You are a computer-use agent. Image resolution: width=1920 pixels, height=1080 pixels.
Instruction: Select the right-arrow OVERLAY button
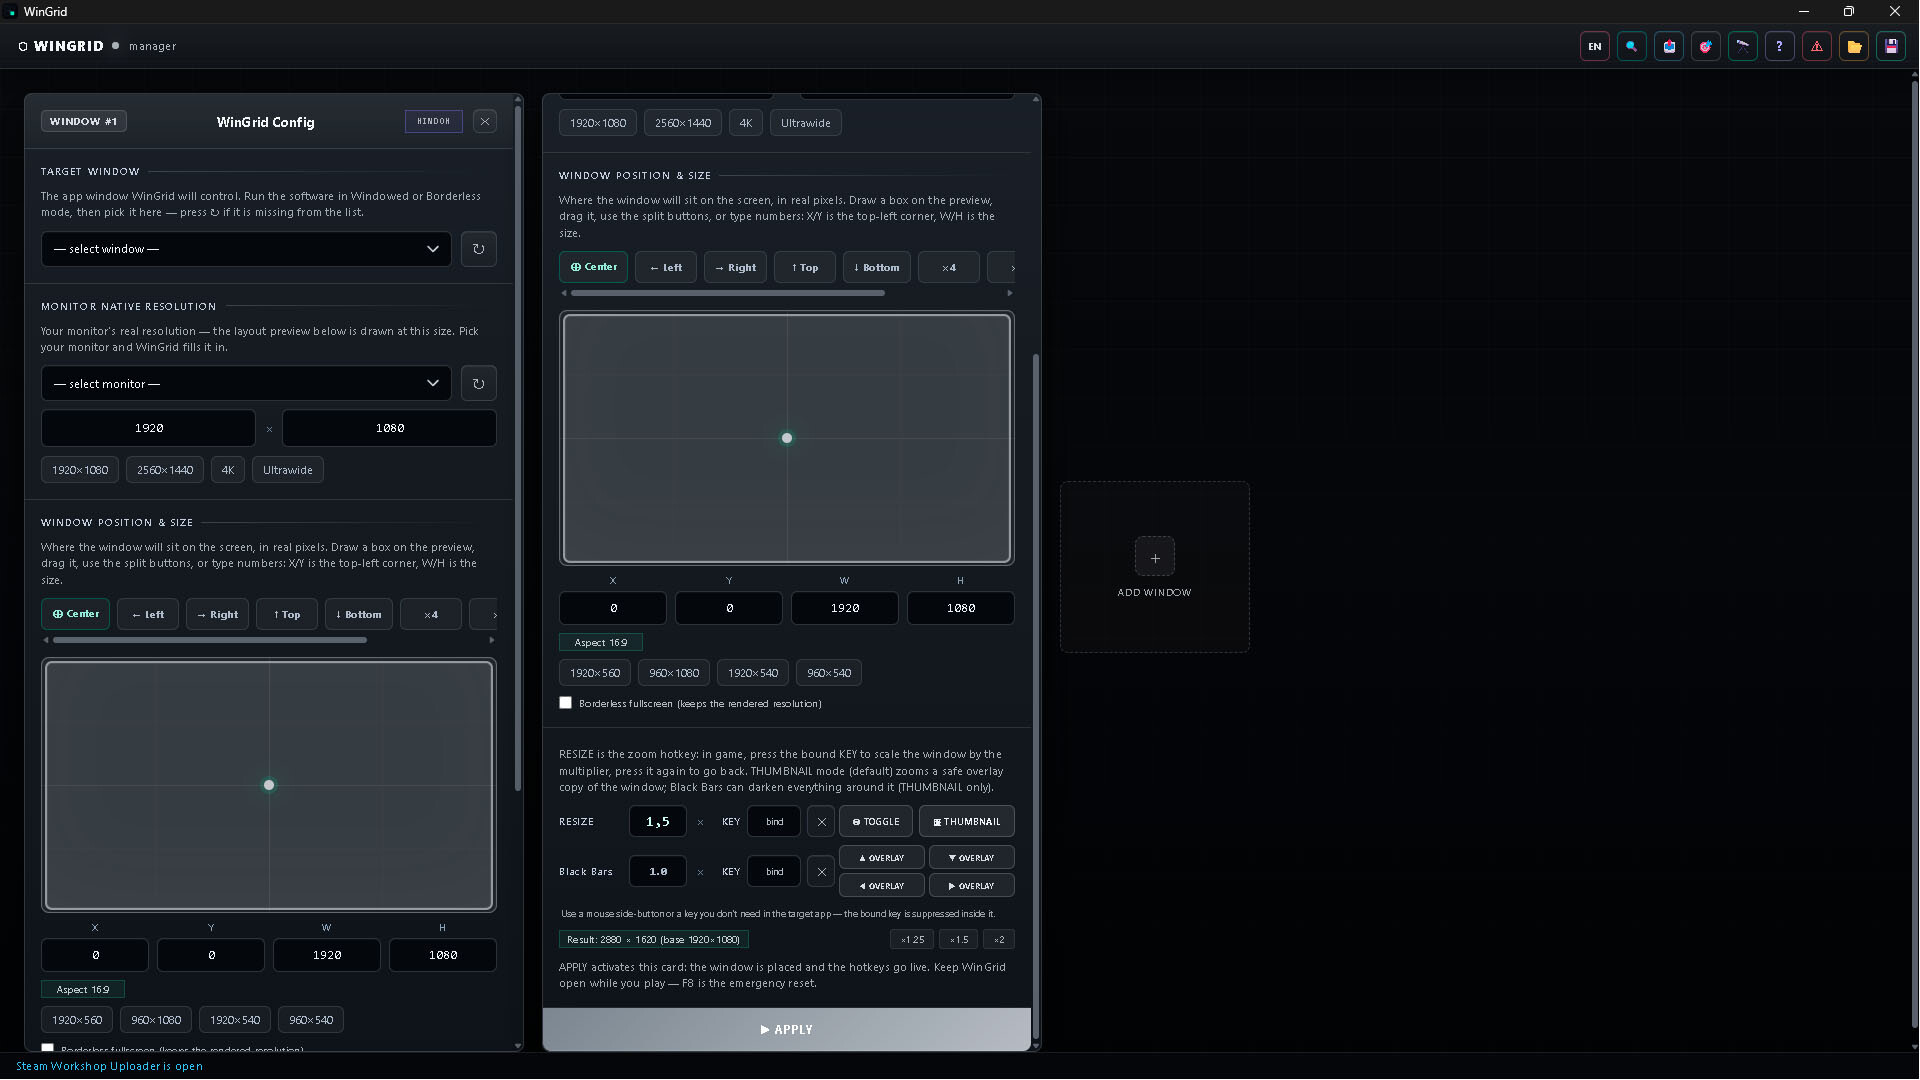(971, 886)
